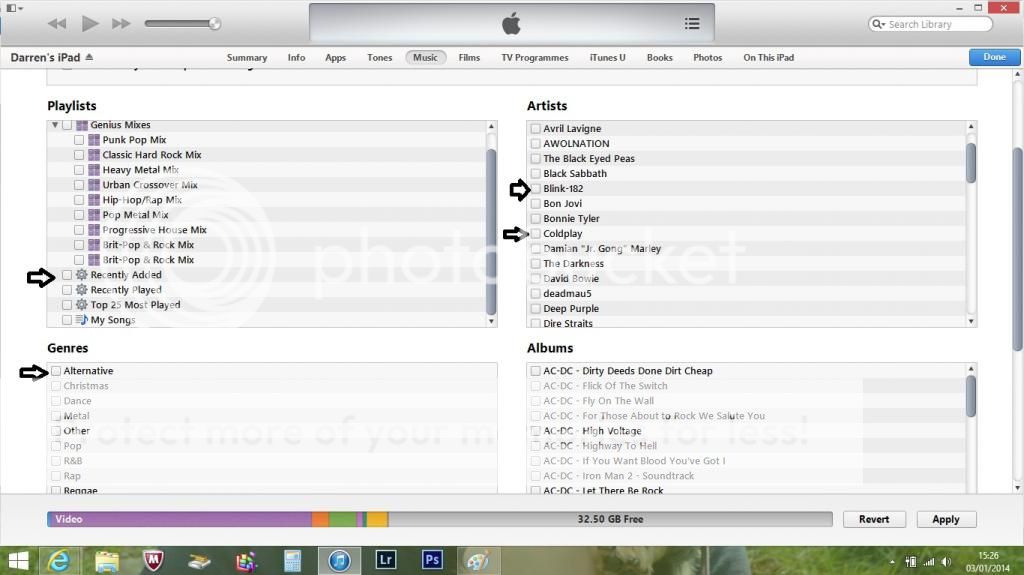Click the Artists list scrollbar thumb
The width and height of the screenshot is (1024, 575).
point(971,163)
